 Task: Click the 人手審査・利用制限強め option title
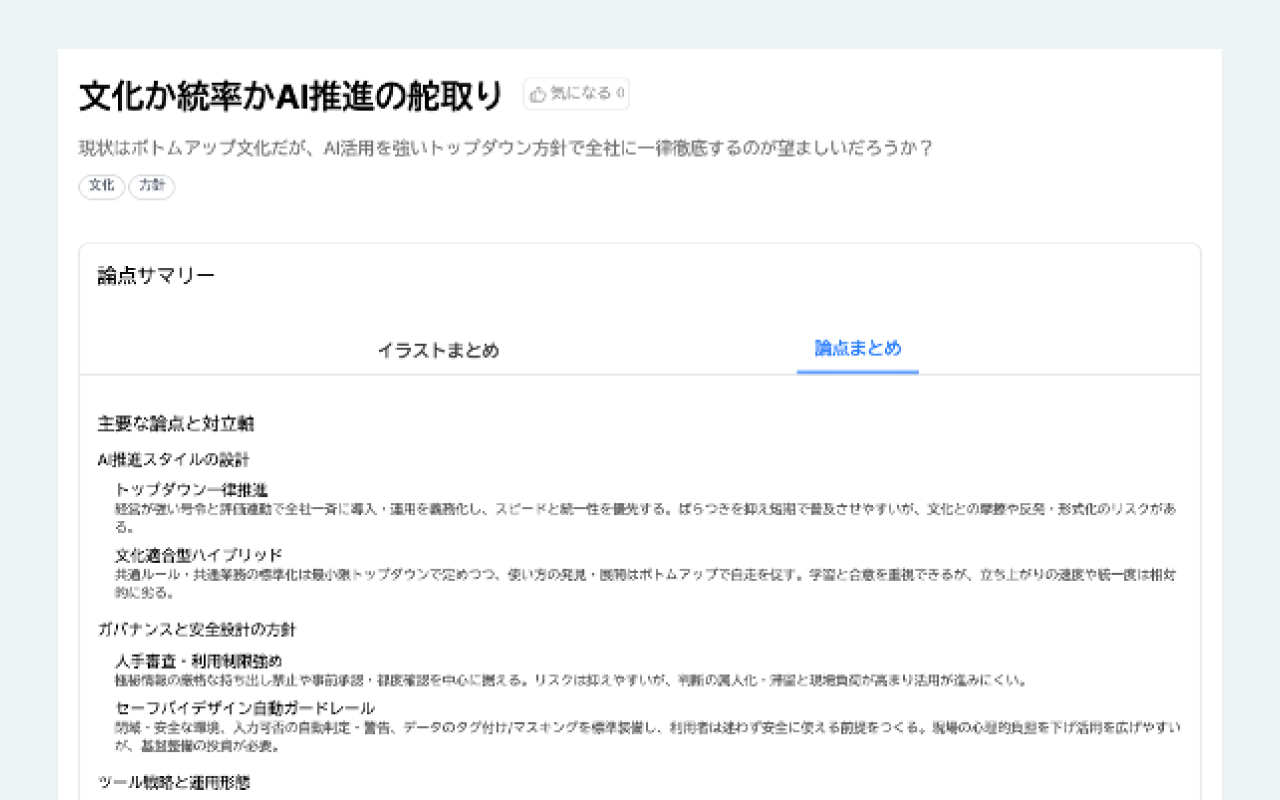pyautogui.click(x=199, y=661)
